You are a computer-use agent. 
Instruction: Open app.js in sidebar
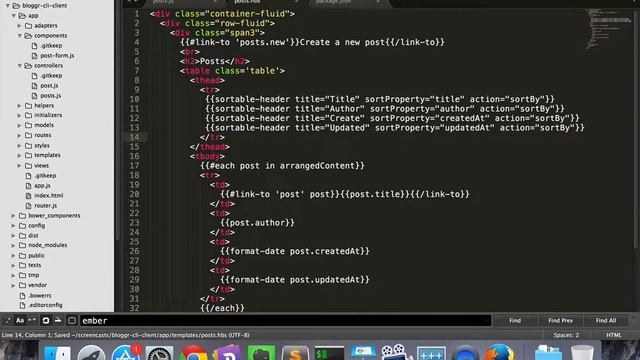point(42,185)
